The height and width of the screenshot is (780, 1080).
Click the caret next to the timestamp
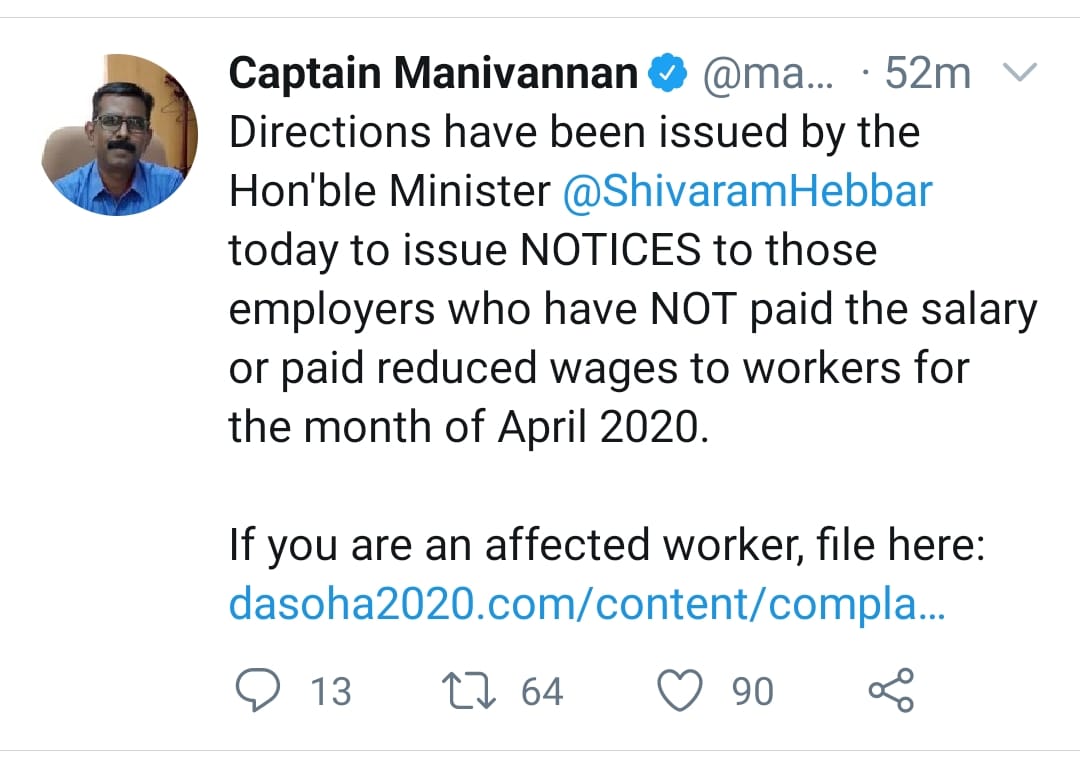pyautogui.click(x=1019, y=71)
